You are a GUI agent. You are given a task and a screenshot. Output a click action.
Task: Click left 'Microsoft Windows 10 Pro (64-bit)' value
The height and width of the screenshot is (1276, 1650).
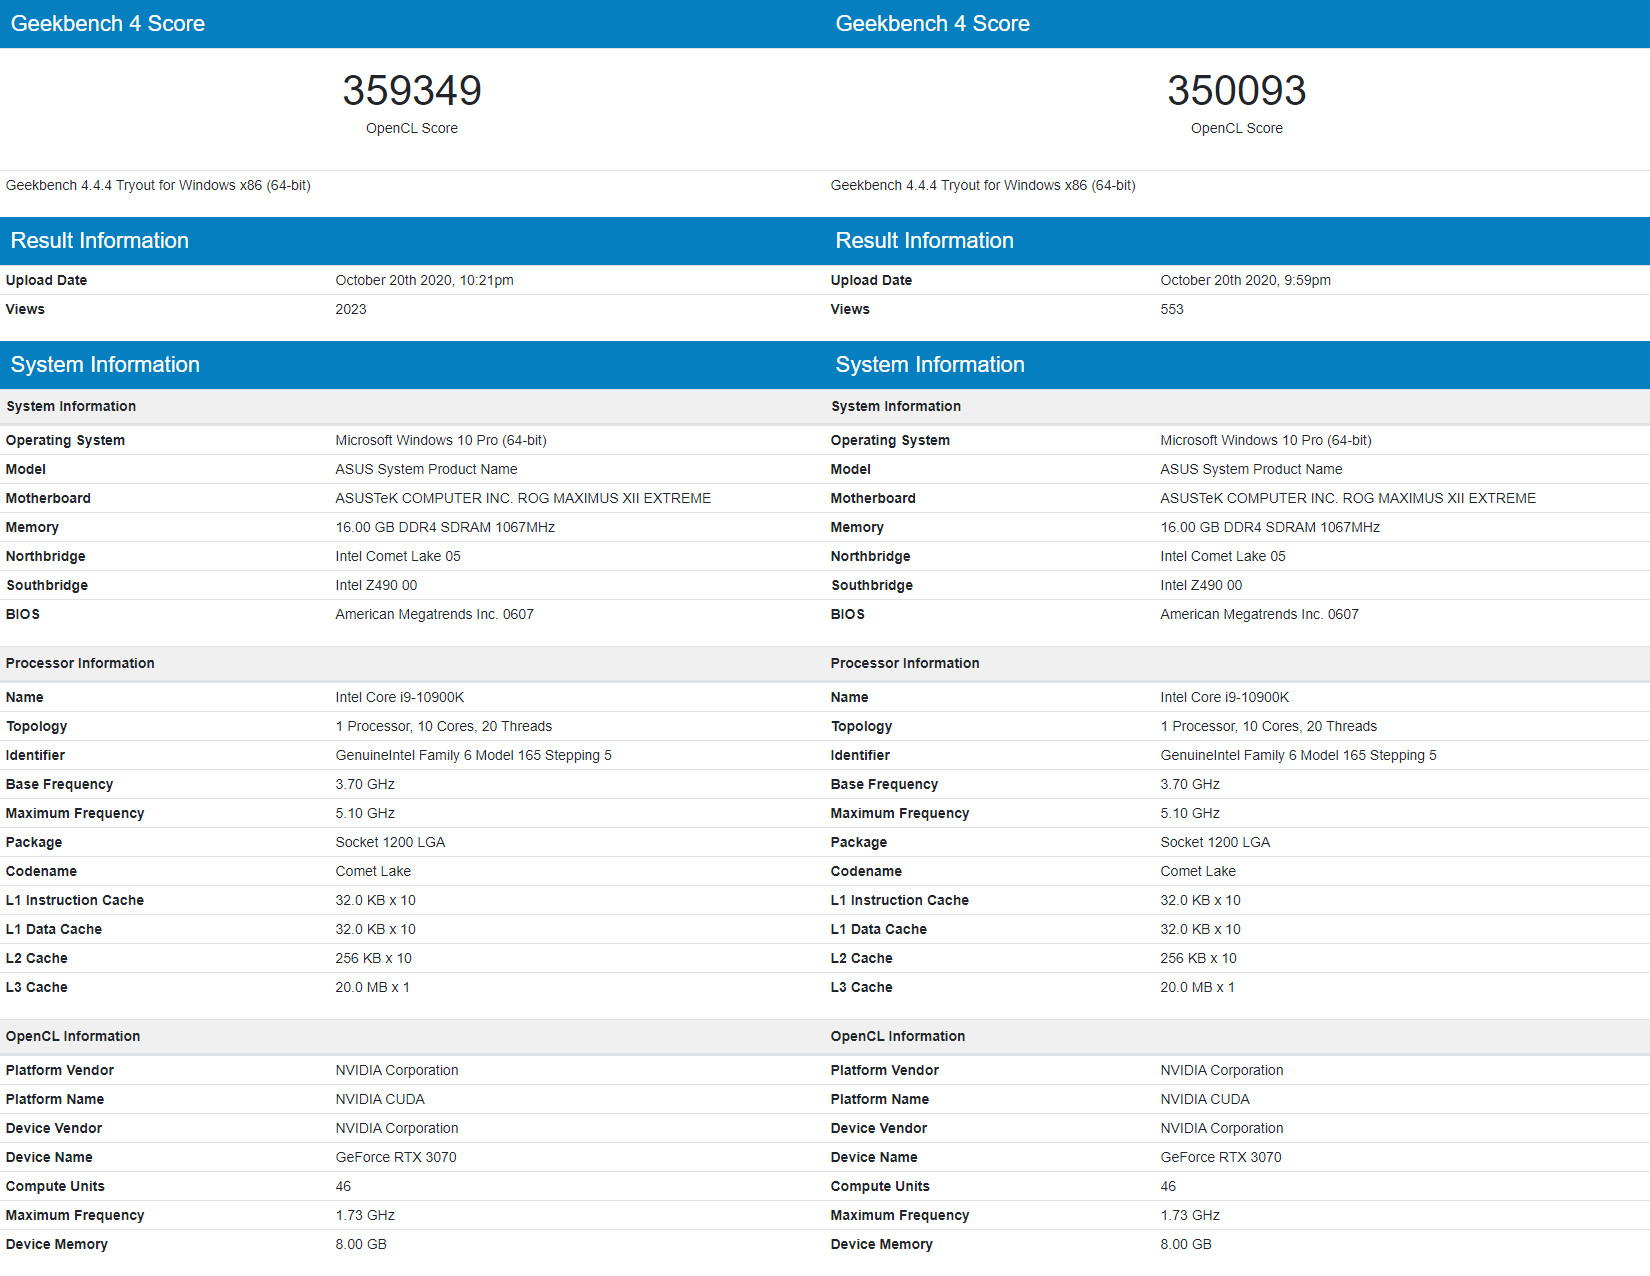tap(441, 440)
